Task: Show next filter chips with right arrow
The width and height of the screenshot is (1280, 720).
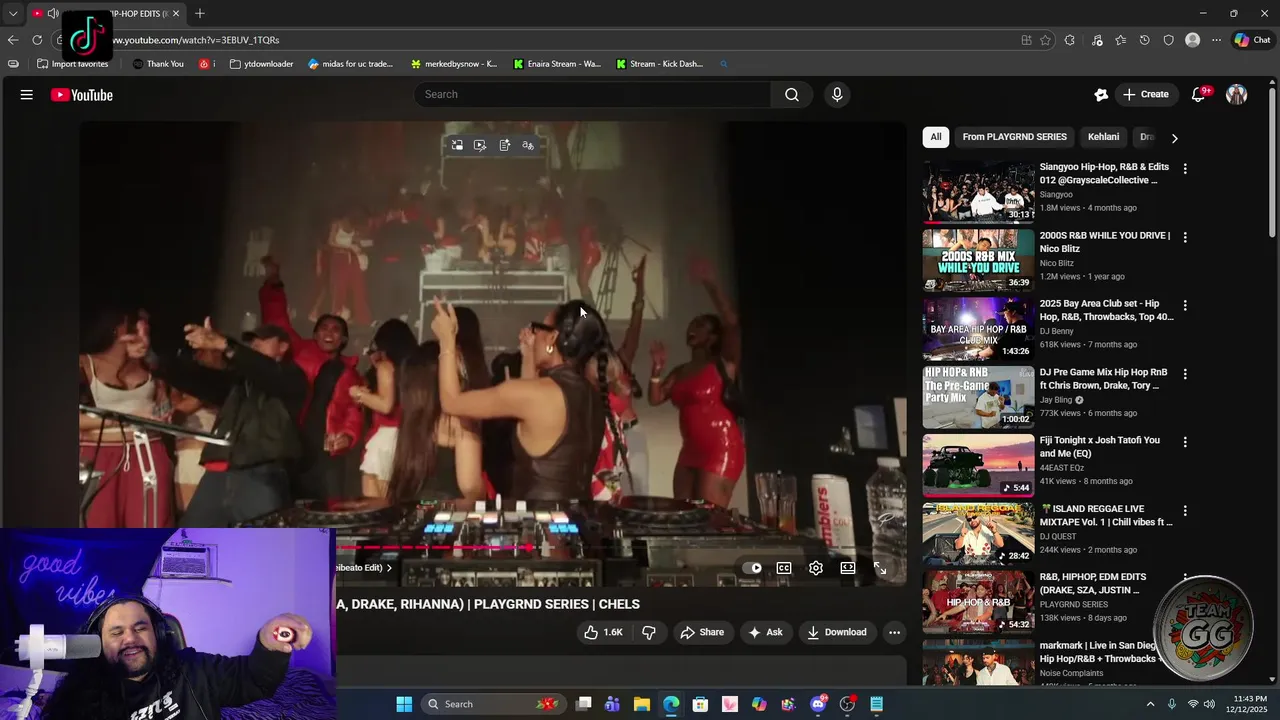Action: coord(1174,138)
